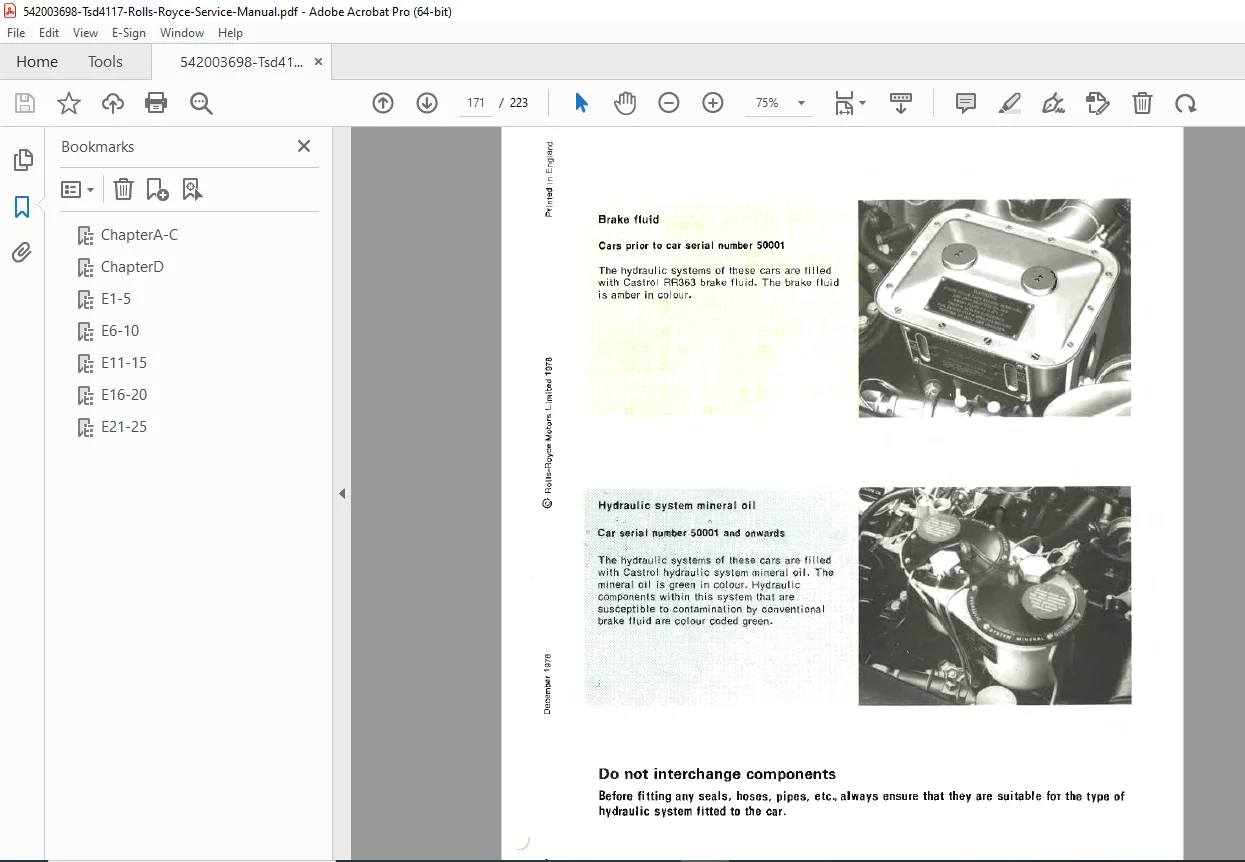Screen dimensions: 1245x862
Task: Click the brake fluid reservoir photo
Action: (994, 308)
